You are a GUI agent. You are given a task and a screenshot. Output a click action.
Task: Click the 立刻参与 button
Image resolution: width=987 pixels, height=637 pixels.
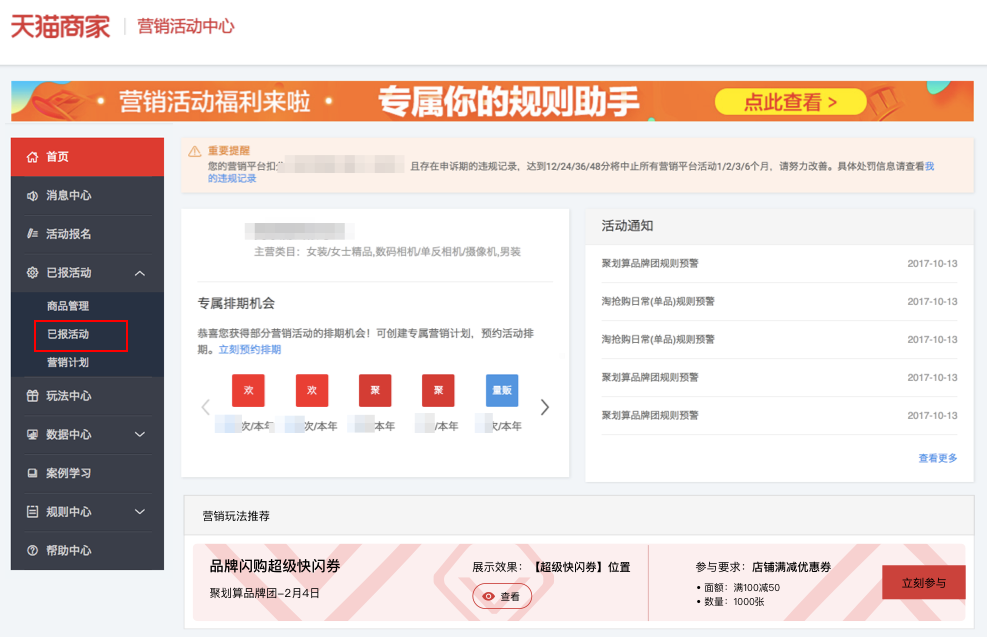tap(923, 583)
